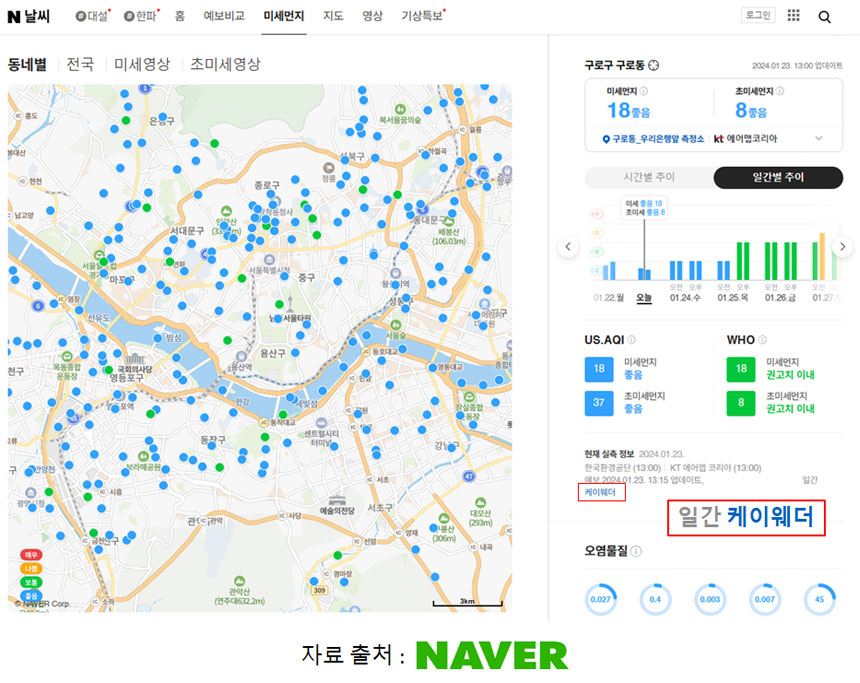860x683 pixels.
Task: Switch chart to 시간별 추이
Action: point(649,177)
